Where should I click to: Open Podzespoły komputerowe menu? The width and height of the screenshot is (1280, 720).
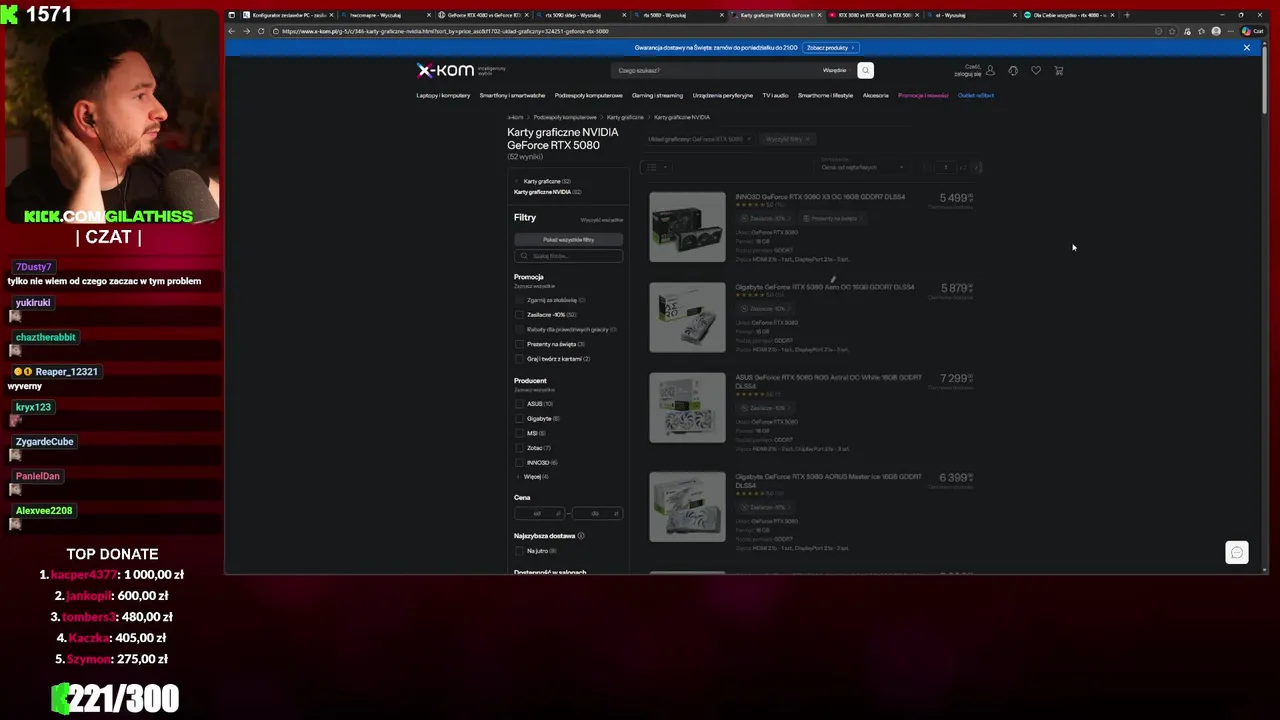point(589,95)
